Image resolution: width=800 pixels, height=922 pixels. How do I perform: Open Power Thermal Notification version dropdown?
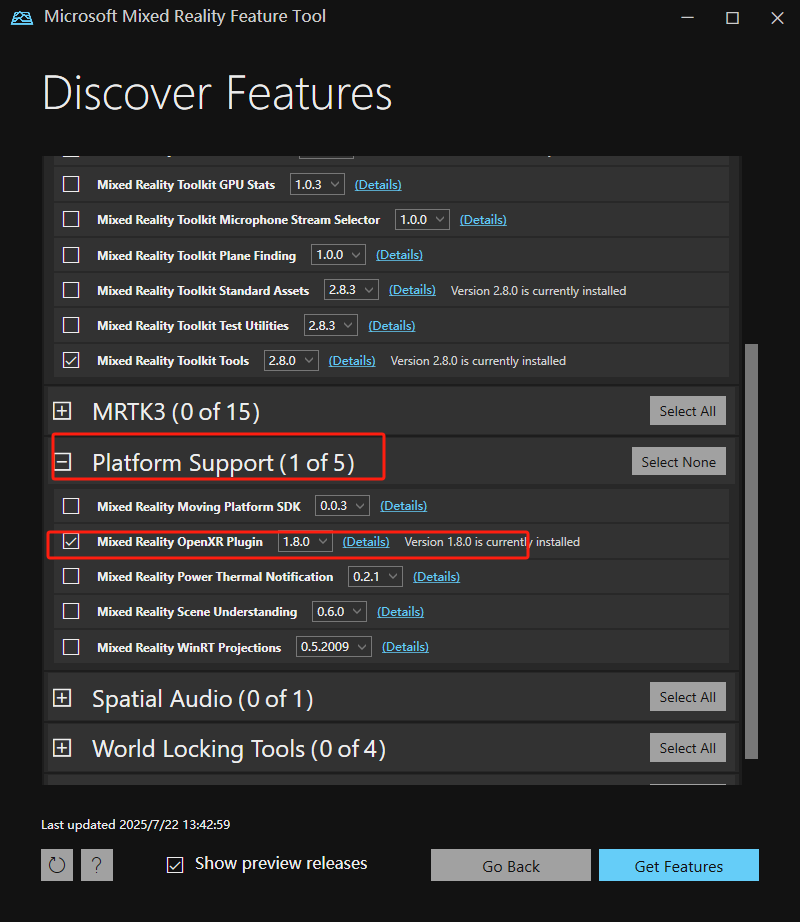376,576
